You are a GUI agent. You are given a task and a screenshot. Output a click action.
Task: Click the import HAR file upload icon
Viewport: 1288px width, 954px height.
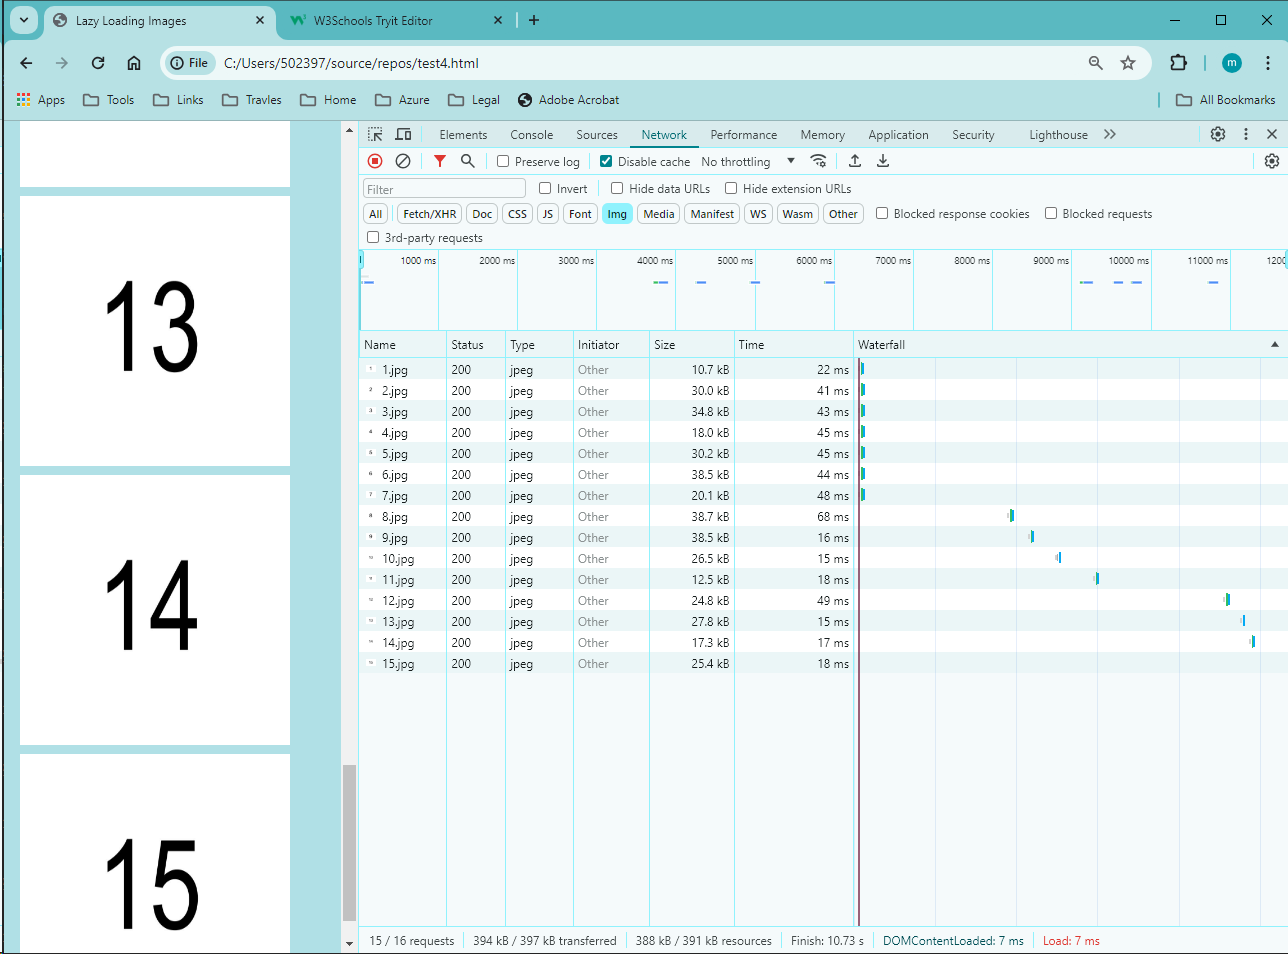(x=855, y=161)
